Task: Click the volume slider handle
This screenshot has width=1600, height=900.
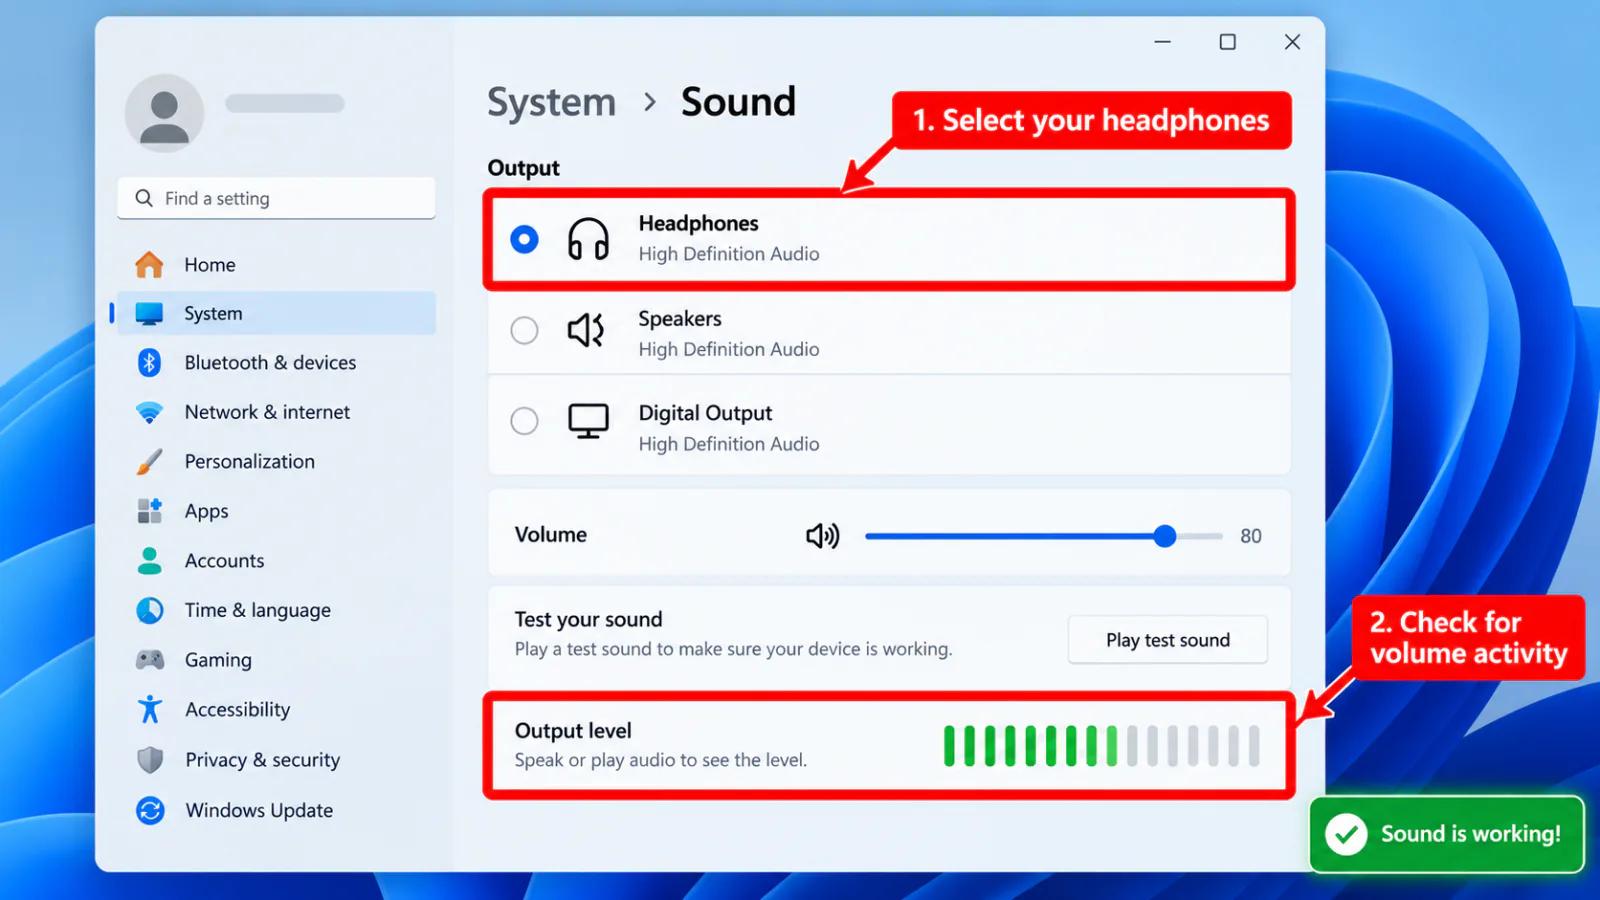Action: point(1164,536)
